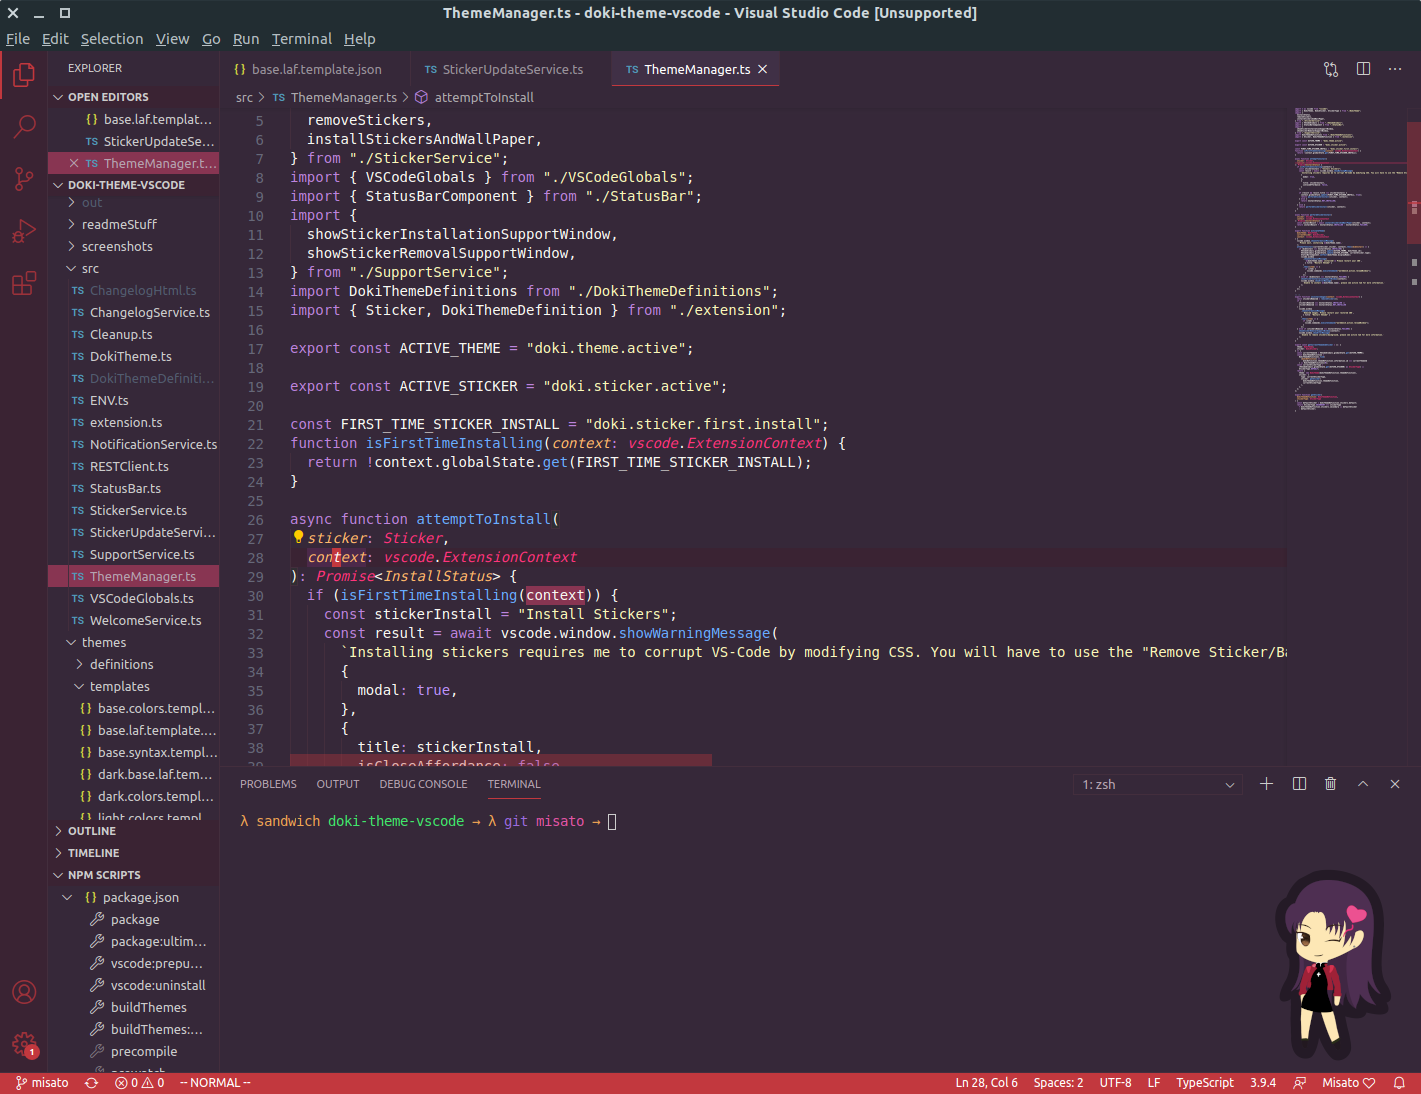Open the Source Control view
The image size is (1421, 1094).
(x=24, y=179)
